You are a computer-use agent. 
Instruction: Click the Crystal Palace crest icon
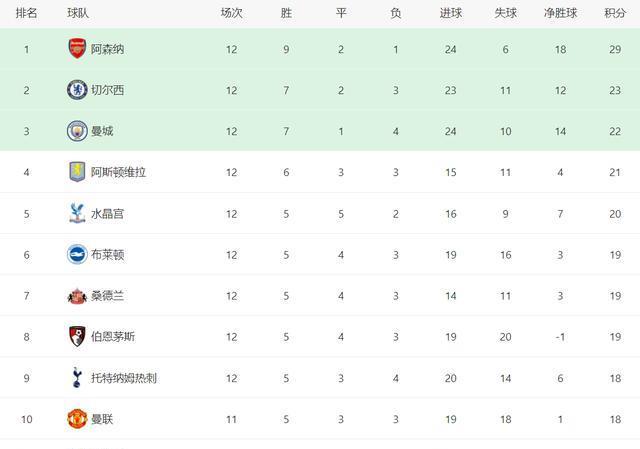tap(77, 213)
